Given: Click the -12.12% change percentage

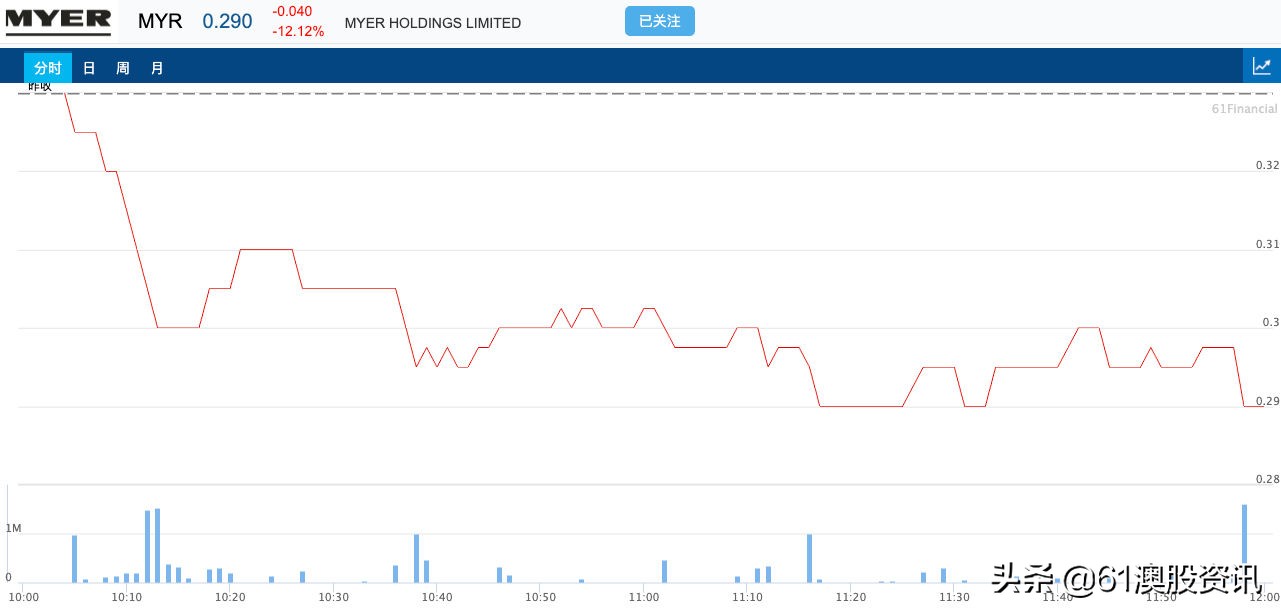Looking at the screenshot, I should click(298, 31).
